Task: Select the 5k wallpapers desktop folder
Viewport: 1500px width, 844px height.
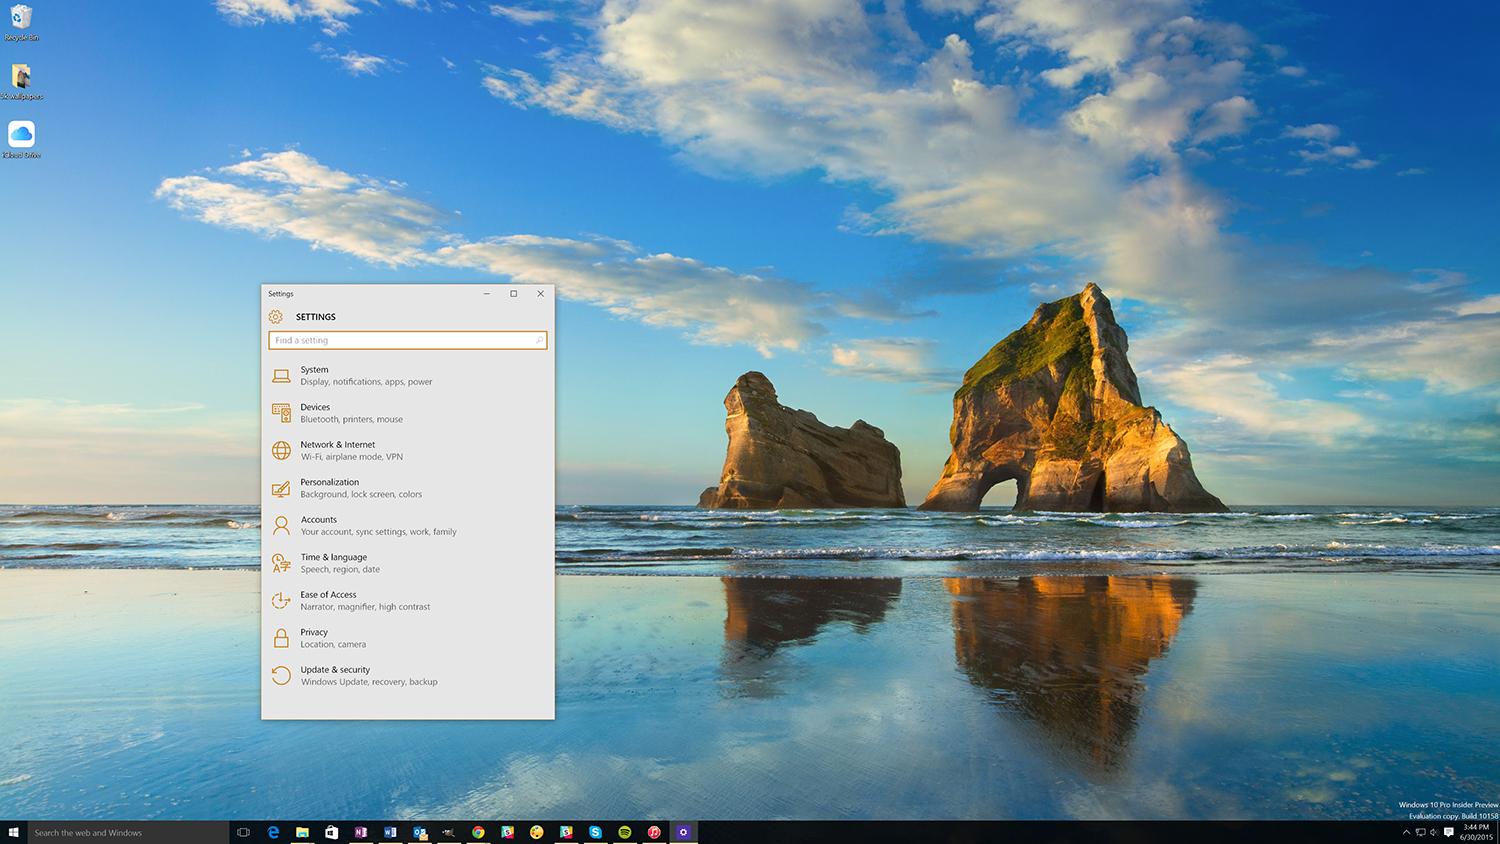Action: coord(21,82)
